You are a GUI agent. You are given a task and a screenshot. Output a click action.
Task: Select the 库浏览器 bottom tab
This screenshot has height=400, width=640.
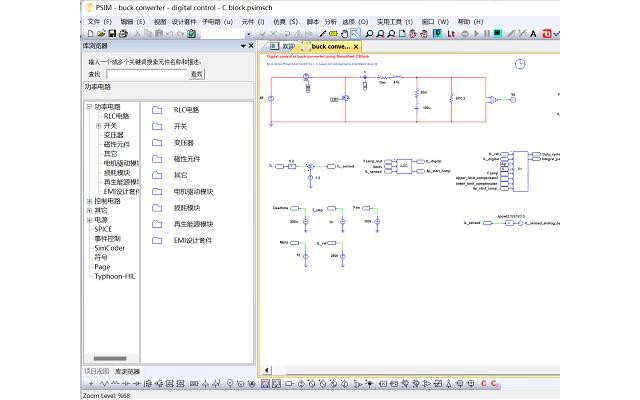[x=128, y=371]
